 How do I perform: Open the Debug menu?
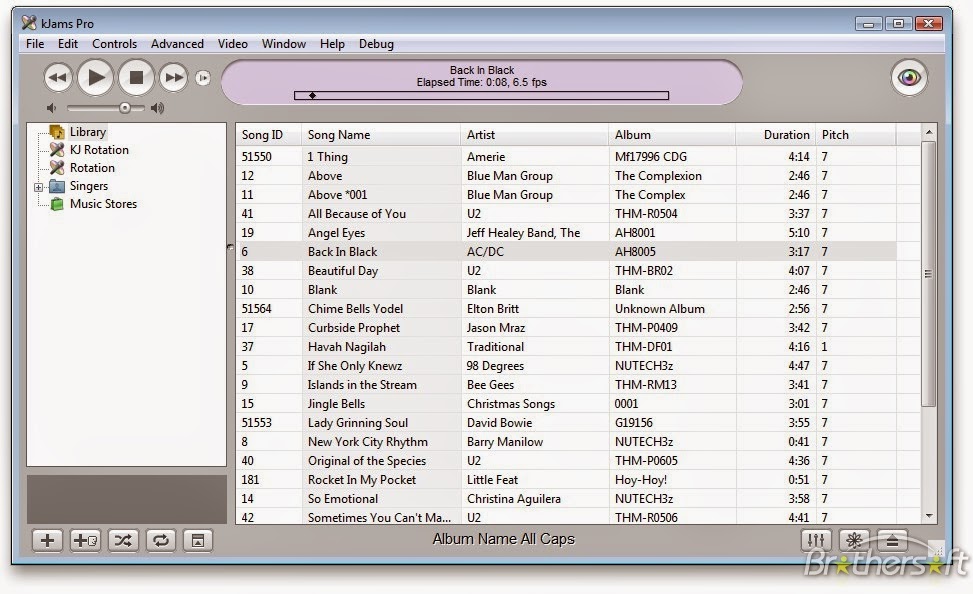[x=376, y=43]
